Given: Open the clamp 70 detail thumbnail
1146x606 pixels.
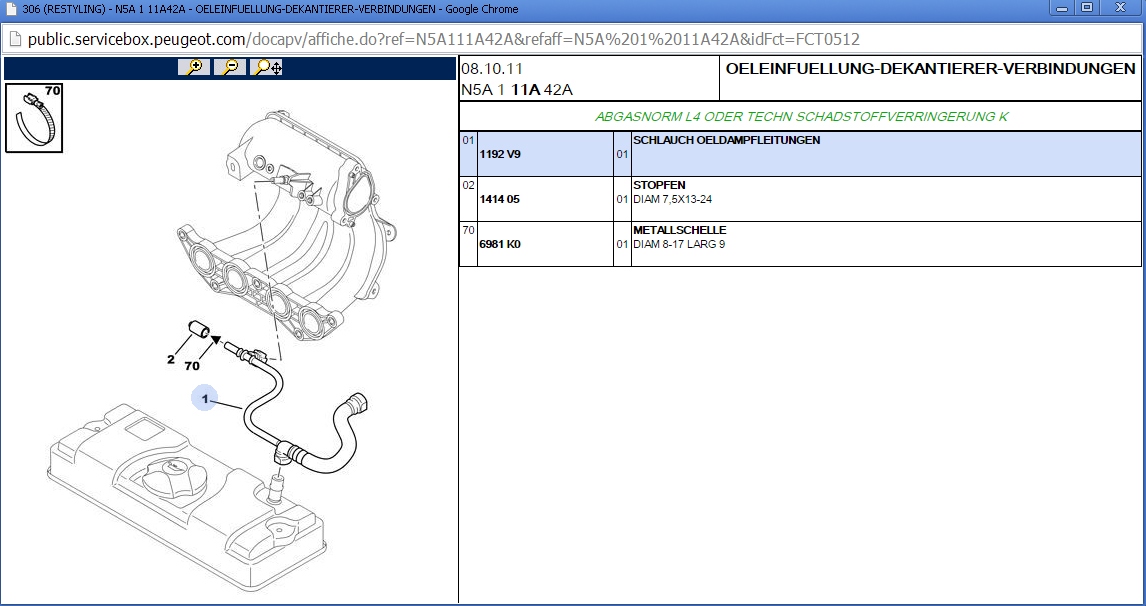Looking at the screenshot, I should point(34,117).
